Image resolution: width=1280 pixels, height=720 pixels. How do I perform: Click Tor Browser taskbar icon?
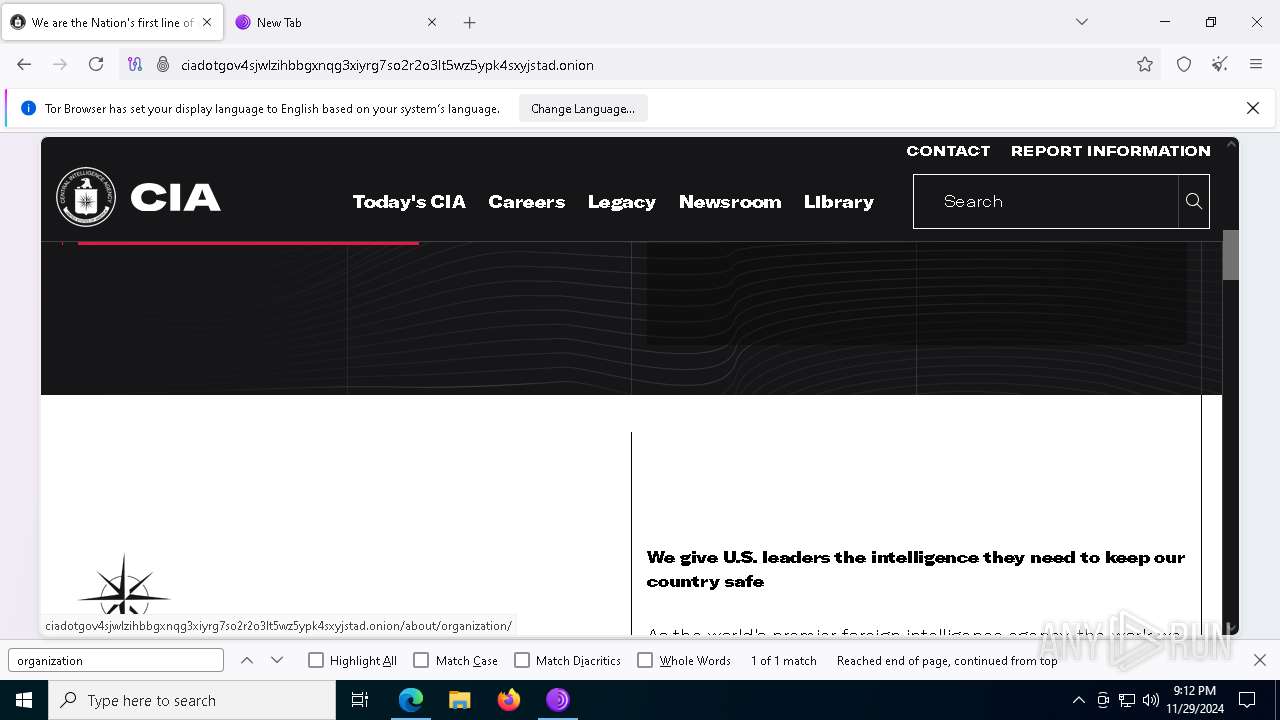pyautogui.click(x=558, y=700)
